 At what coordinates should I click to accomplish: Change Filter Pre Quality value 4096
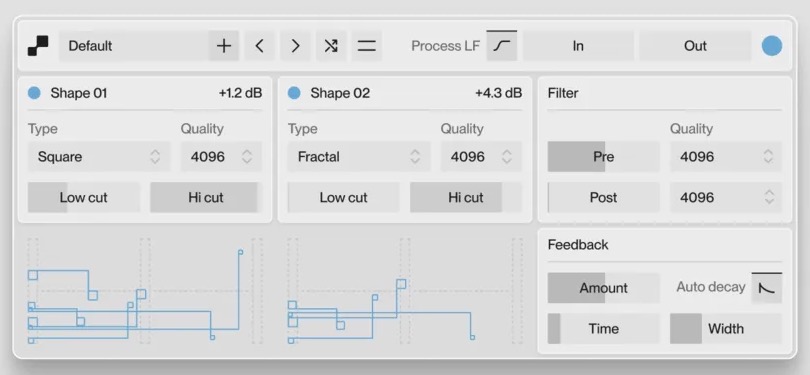tap(726, 157)
